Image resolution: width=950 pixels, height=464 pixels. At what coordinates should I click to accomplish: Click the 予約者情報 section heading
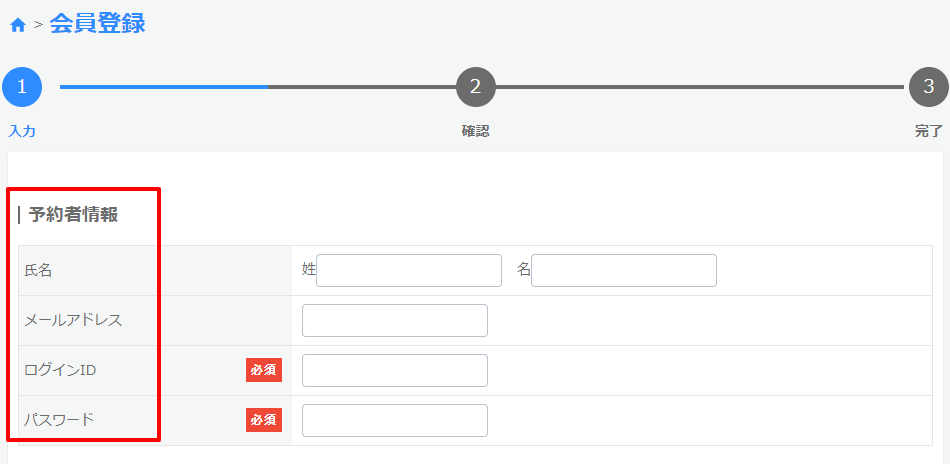click(x=73, y=215)
